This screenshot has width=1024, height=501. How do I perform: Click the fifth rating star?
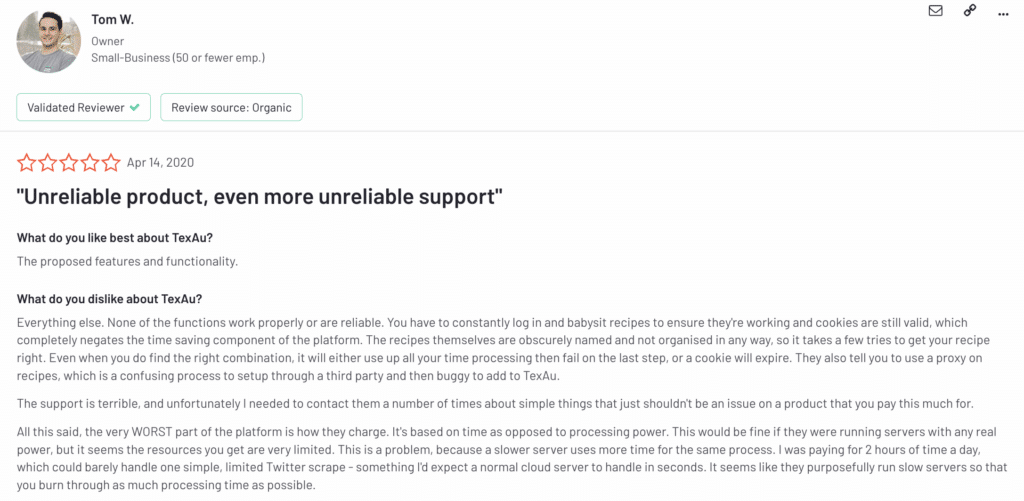(111, 163)
